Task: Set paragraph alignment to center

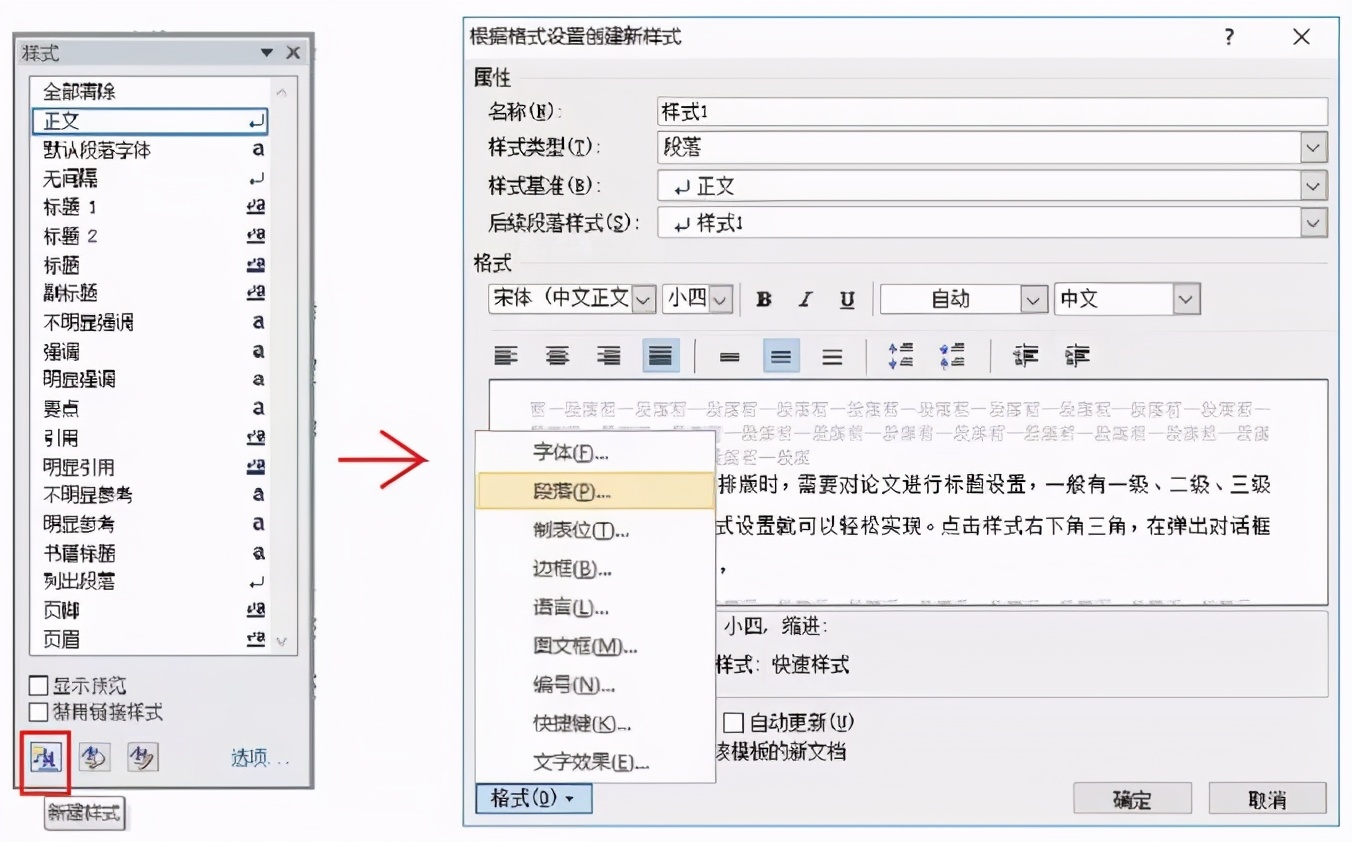Action: tap(557, 356)
